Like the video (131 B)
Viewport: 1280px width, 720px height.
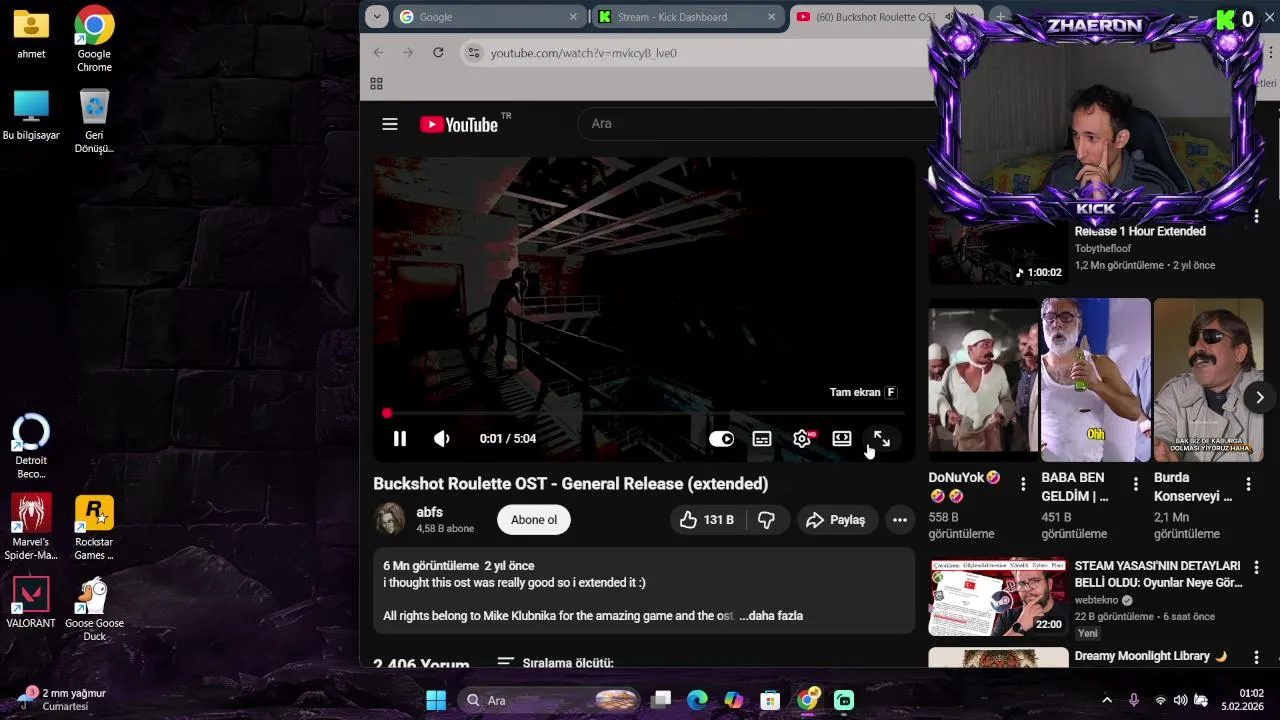[x=708, y=520]
